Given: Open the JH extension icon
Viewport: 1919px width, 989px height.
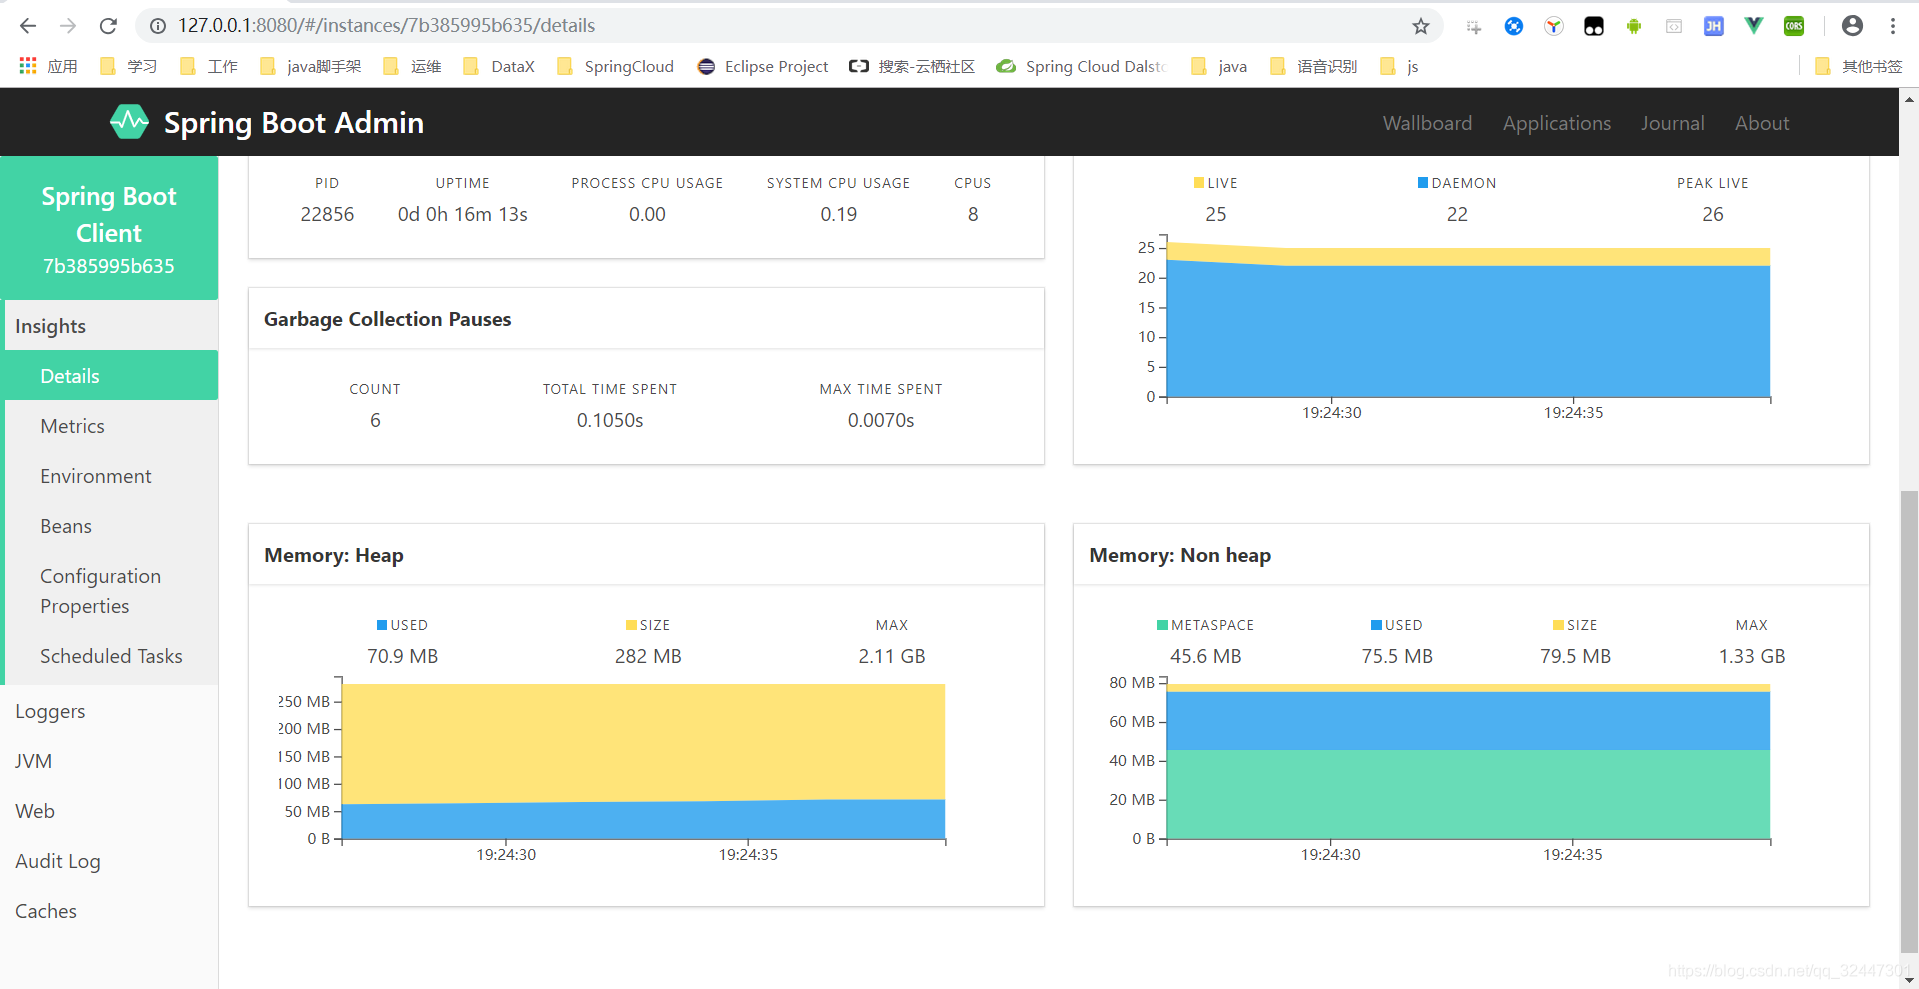Looking at the screenshot, I should pyautogui.click(x=1714, y=27).
